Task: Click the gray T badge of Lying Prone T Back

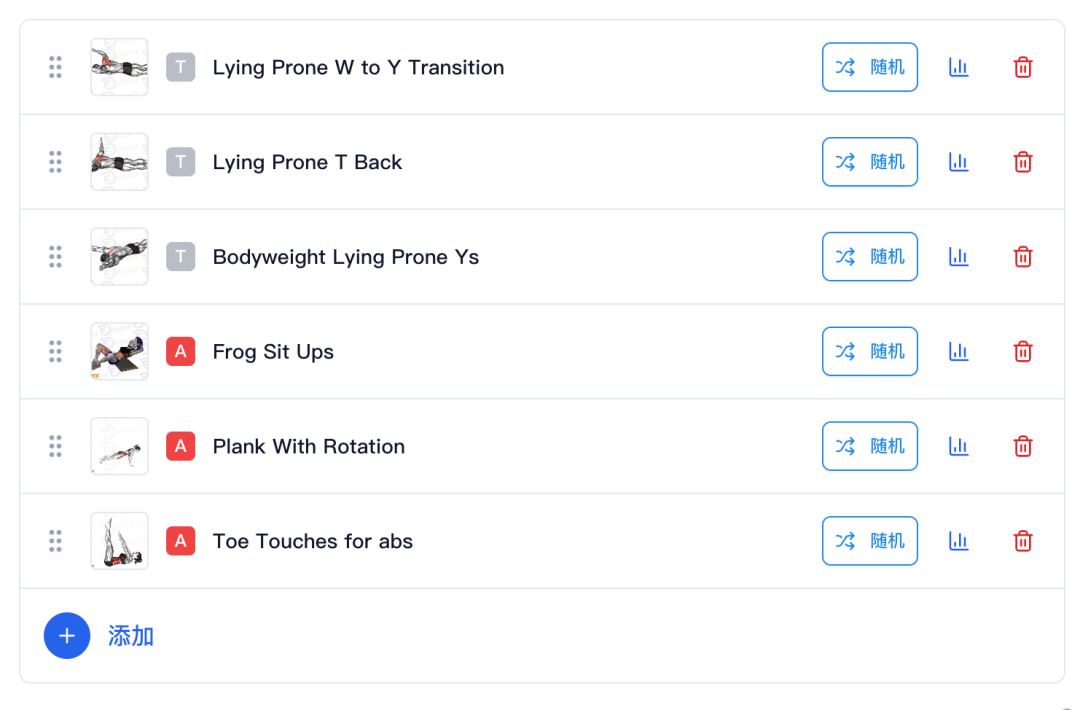Action: (180, 162)
